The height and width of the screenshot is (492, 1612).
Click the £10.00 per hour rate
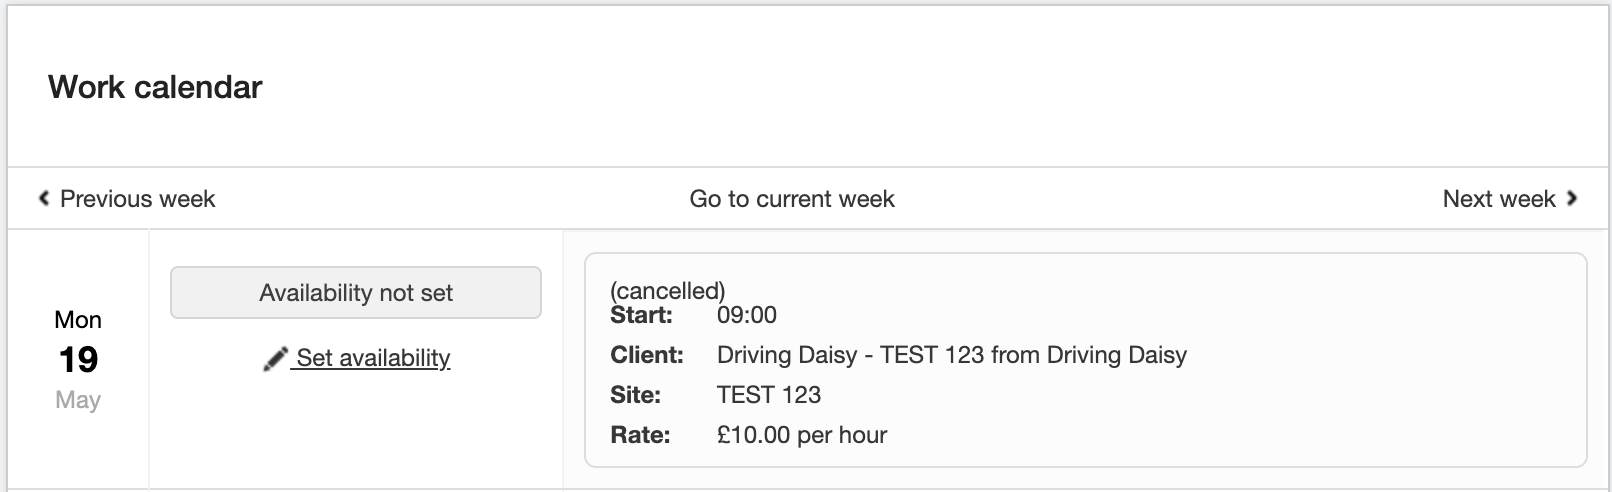[x=801, y=435]
